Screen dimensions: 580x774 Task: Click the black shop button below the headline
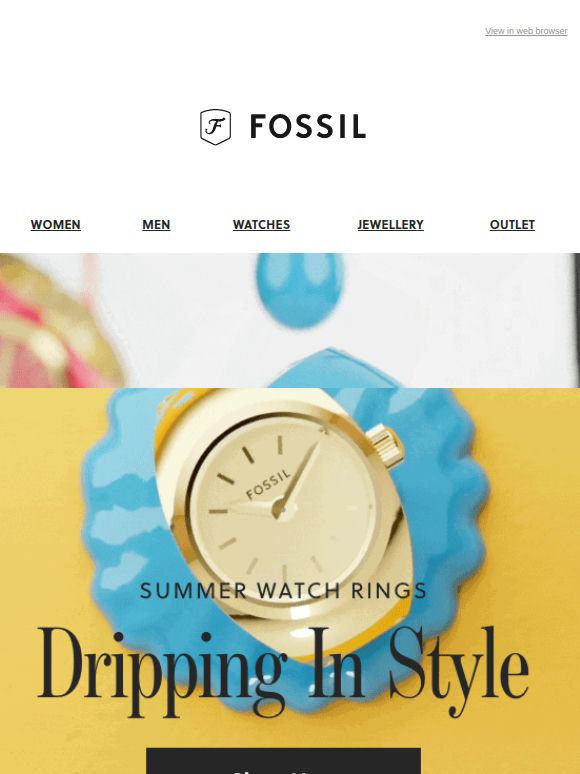283,761
